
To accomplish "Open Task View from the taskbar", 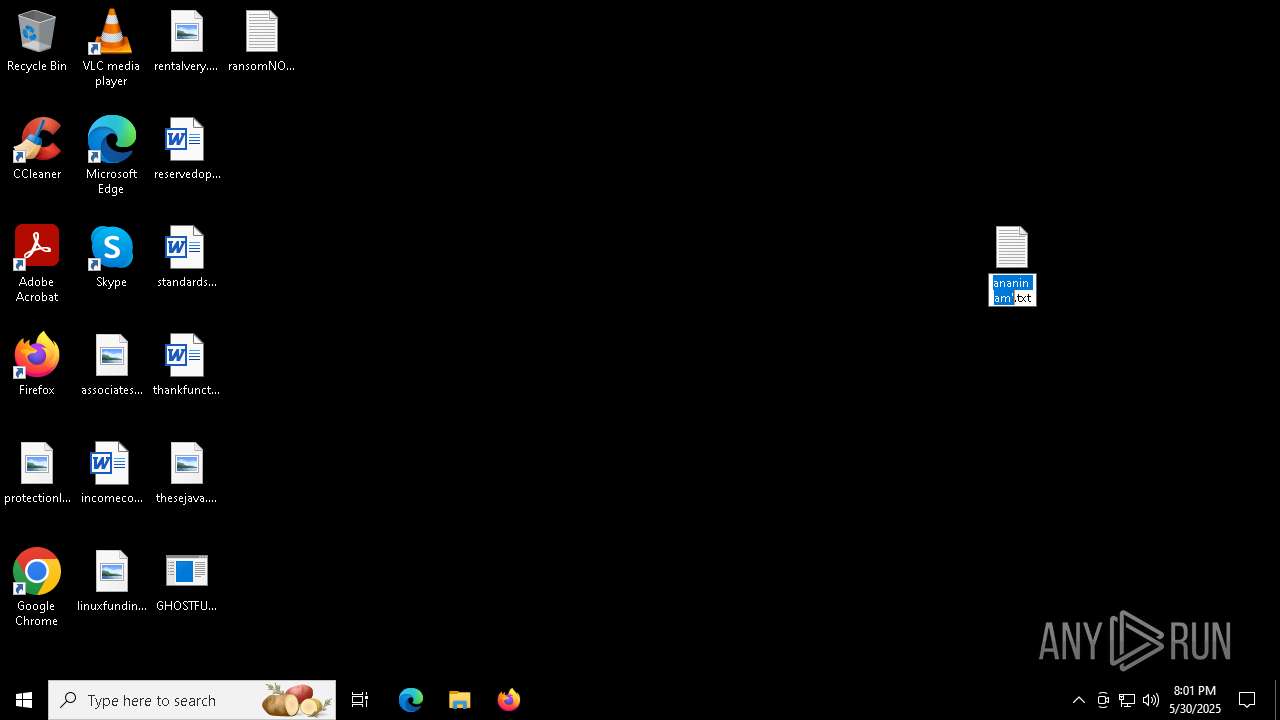I will tap(360, 700).
